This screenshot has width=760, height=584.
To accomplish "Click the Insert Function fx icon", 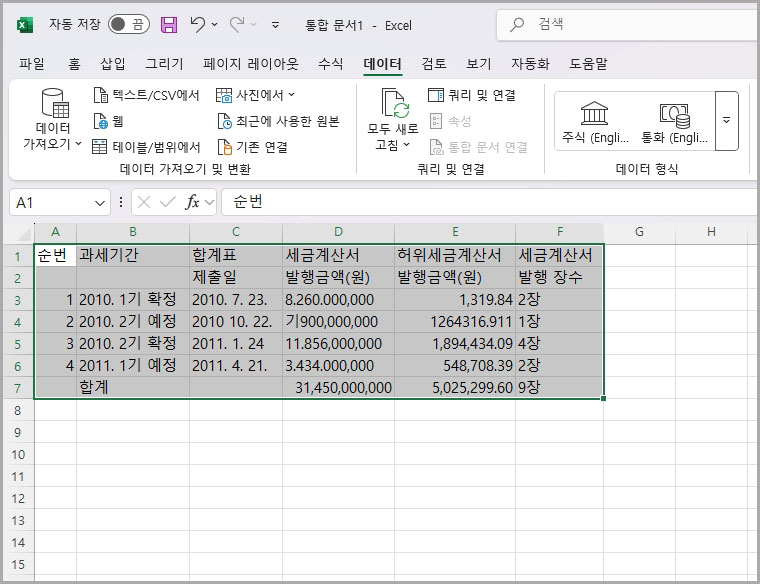I will click(192, 202).
